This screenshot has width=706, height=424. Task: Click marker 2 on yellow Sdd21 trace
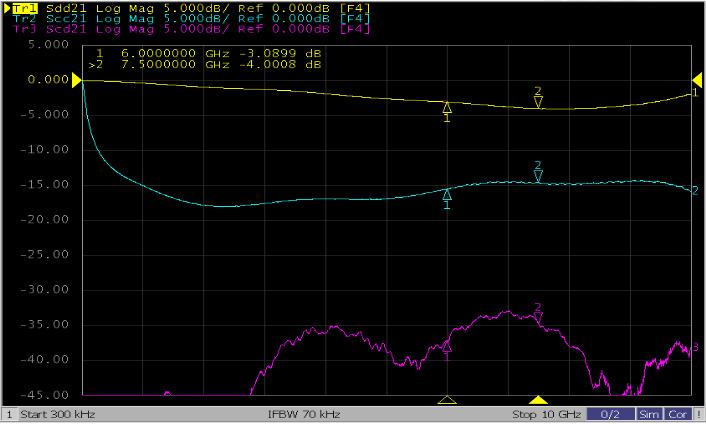click(x=538, y=100)
